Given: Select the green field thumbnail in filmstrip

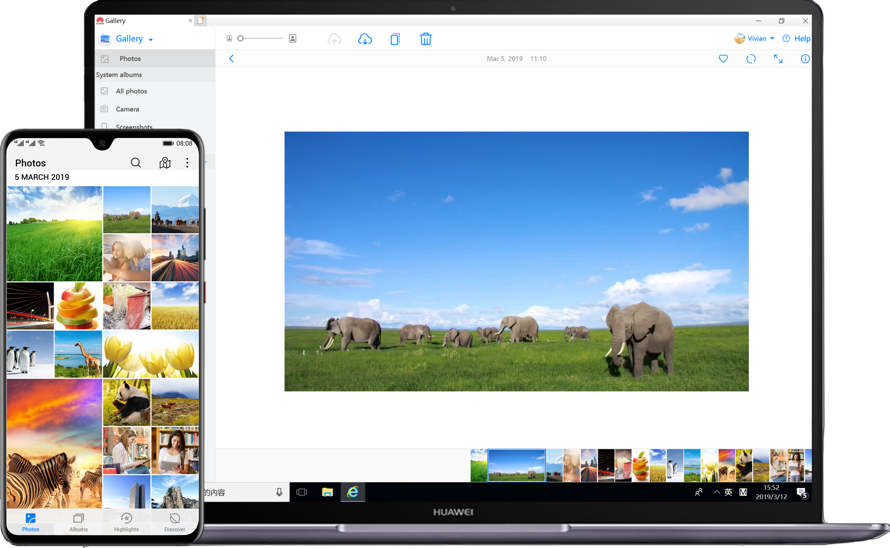Looking at the screenshot, I should (x=478, y=466).
